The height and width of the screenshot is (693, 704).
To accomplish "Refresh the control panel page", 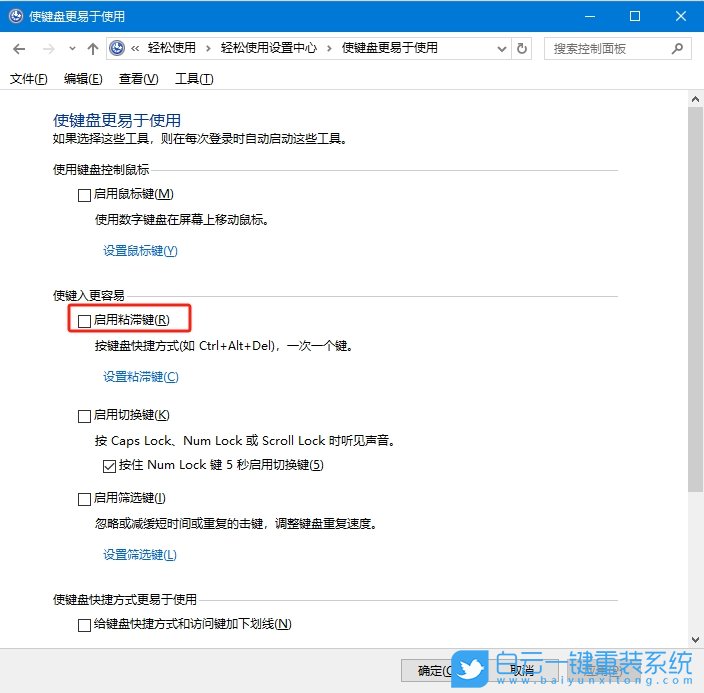I will click(x=522, y=48).
